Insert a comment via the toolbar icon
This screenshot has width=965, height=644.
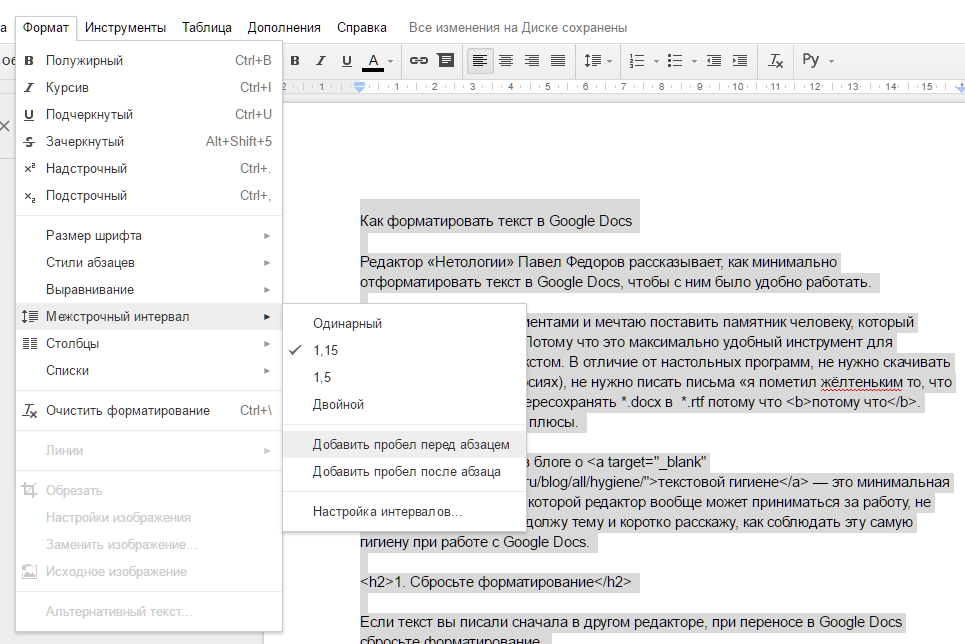(x=445, y=60)
